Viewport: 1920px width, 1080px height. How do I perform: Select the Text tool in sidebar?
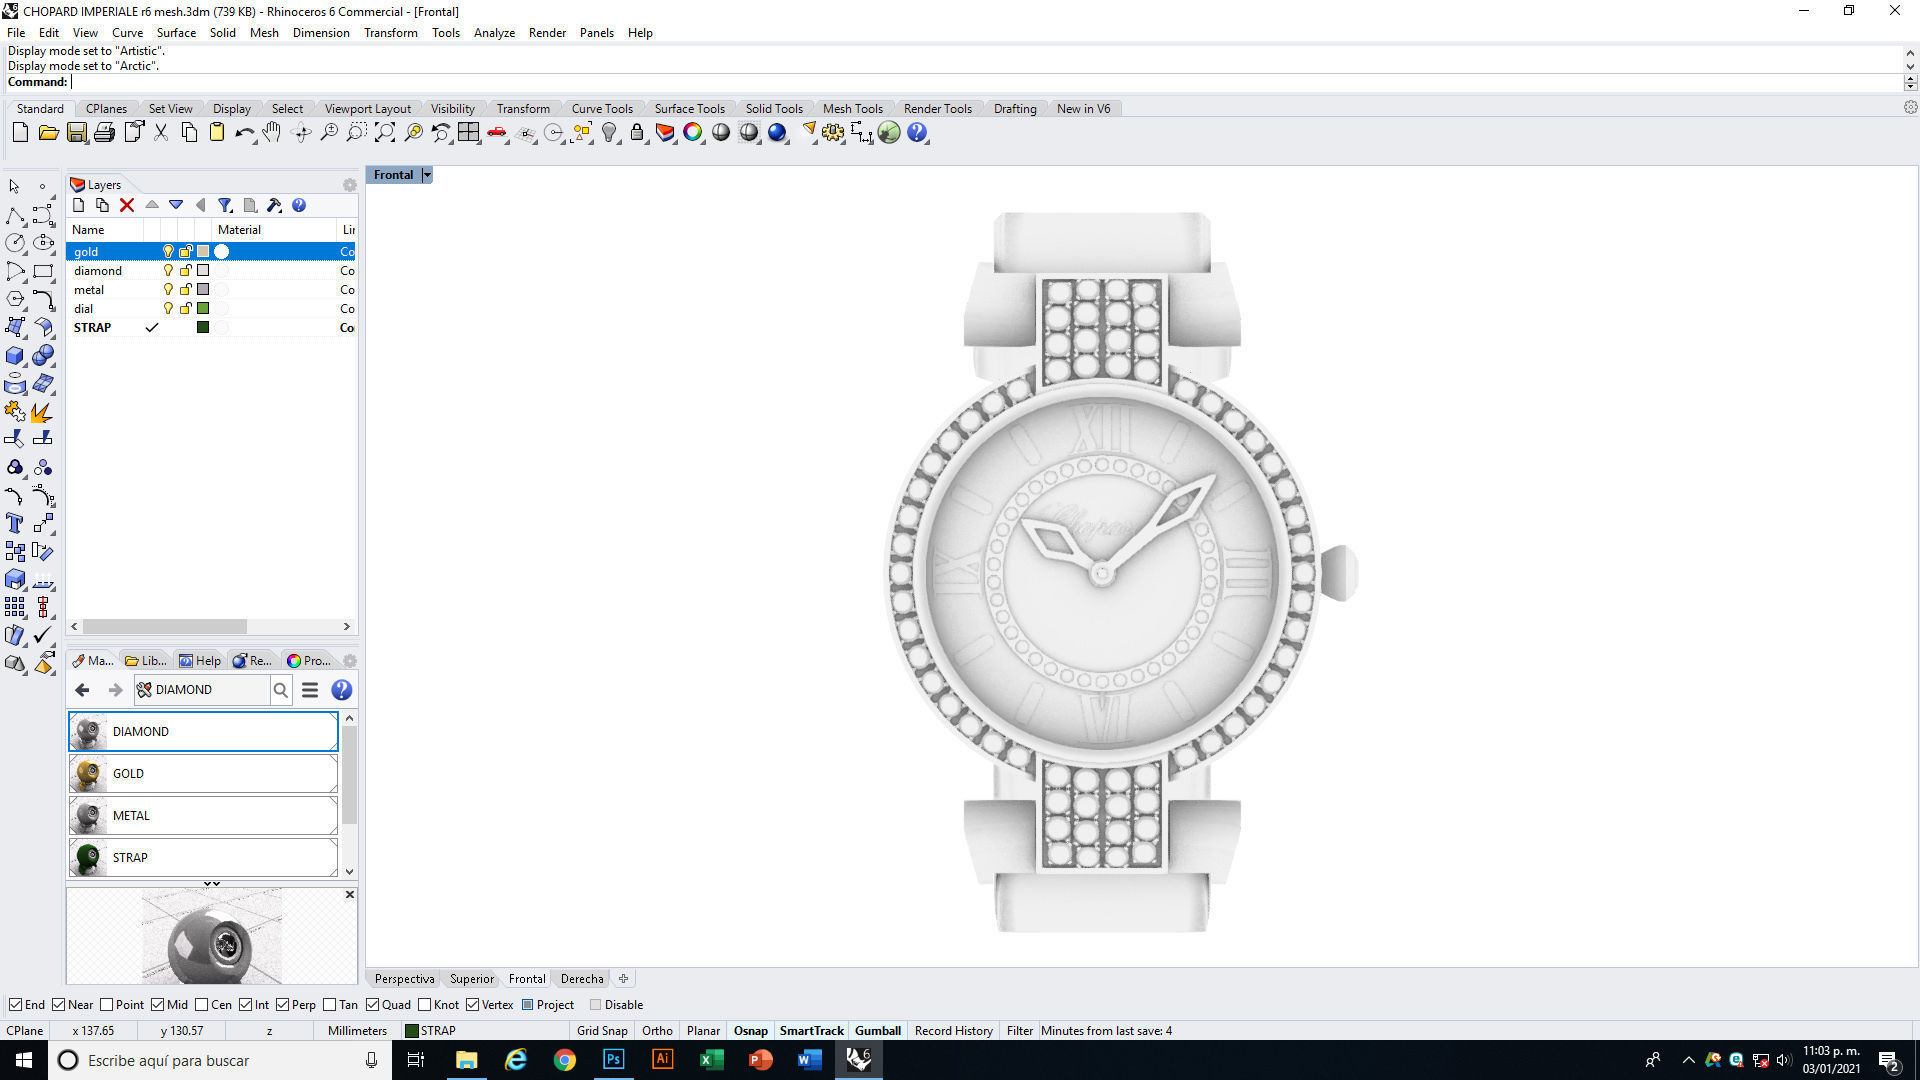point(14,523)
